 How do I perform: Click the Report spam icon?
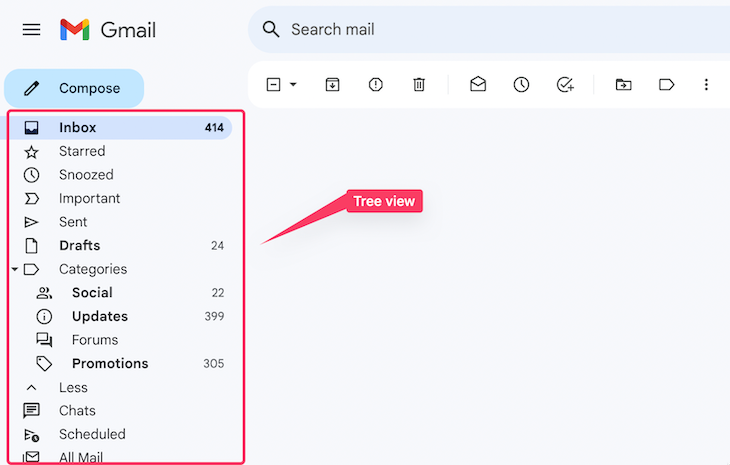point(376,85)
